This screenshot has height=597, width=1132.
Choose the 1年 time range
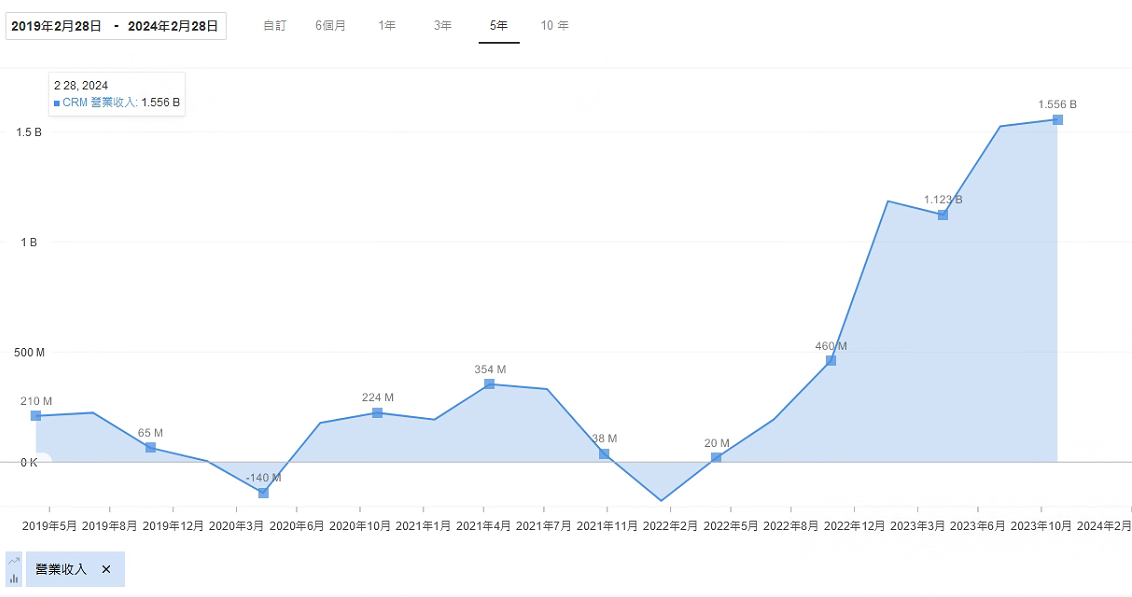pyautogui.click(x=387, y=26)
